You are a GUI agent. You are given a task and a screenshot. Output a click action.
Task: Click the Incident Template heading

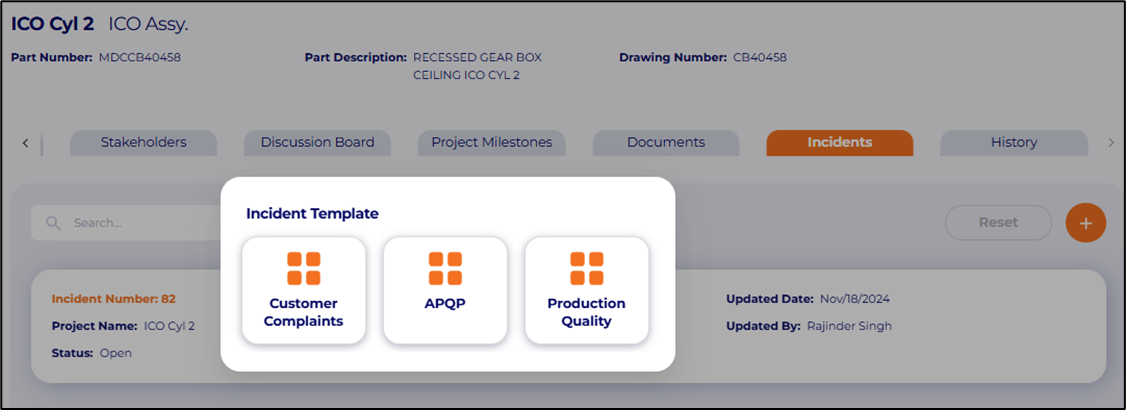312,213
